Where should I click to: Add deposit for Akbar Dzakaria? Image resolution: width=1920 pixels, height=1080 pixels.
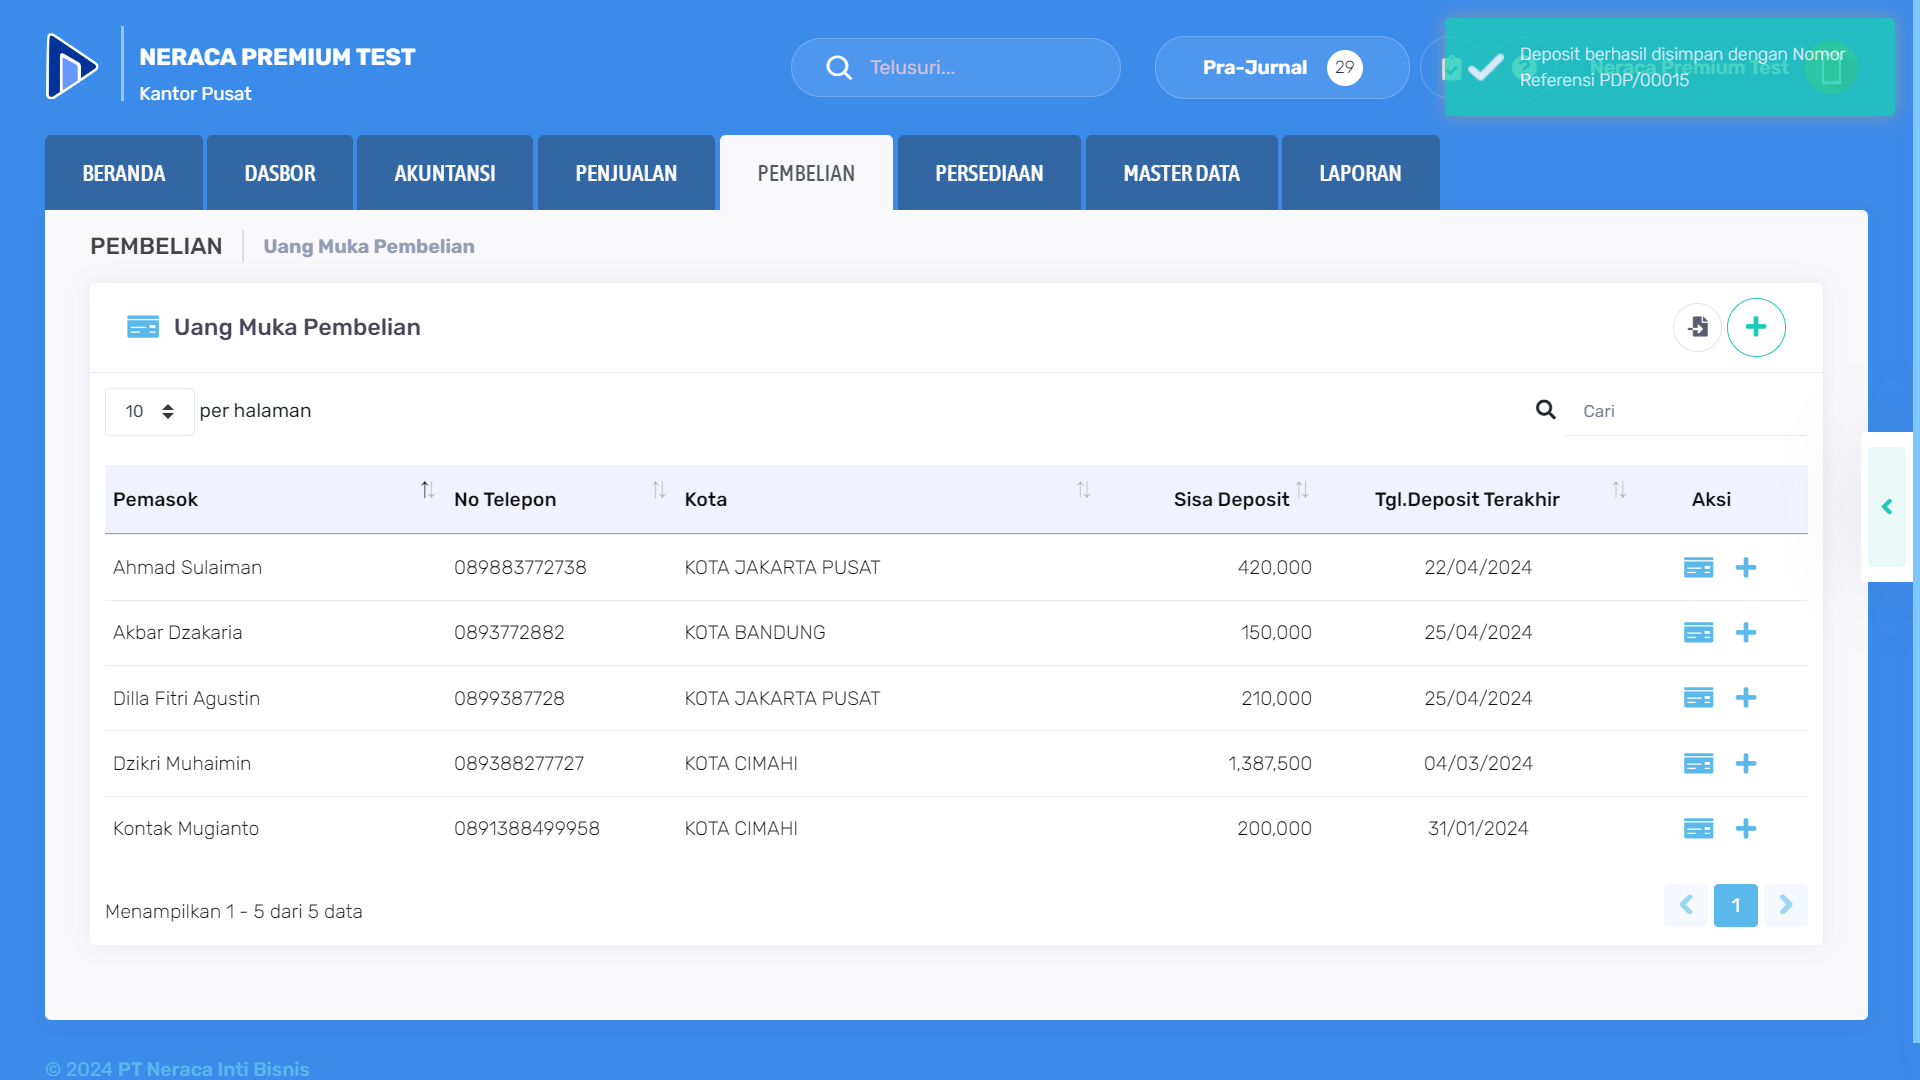tap(1746, 633)
